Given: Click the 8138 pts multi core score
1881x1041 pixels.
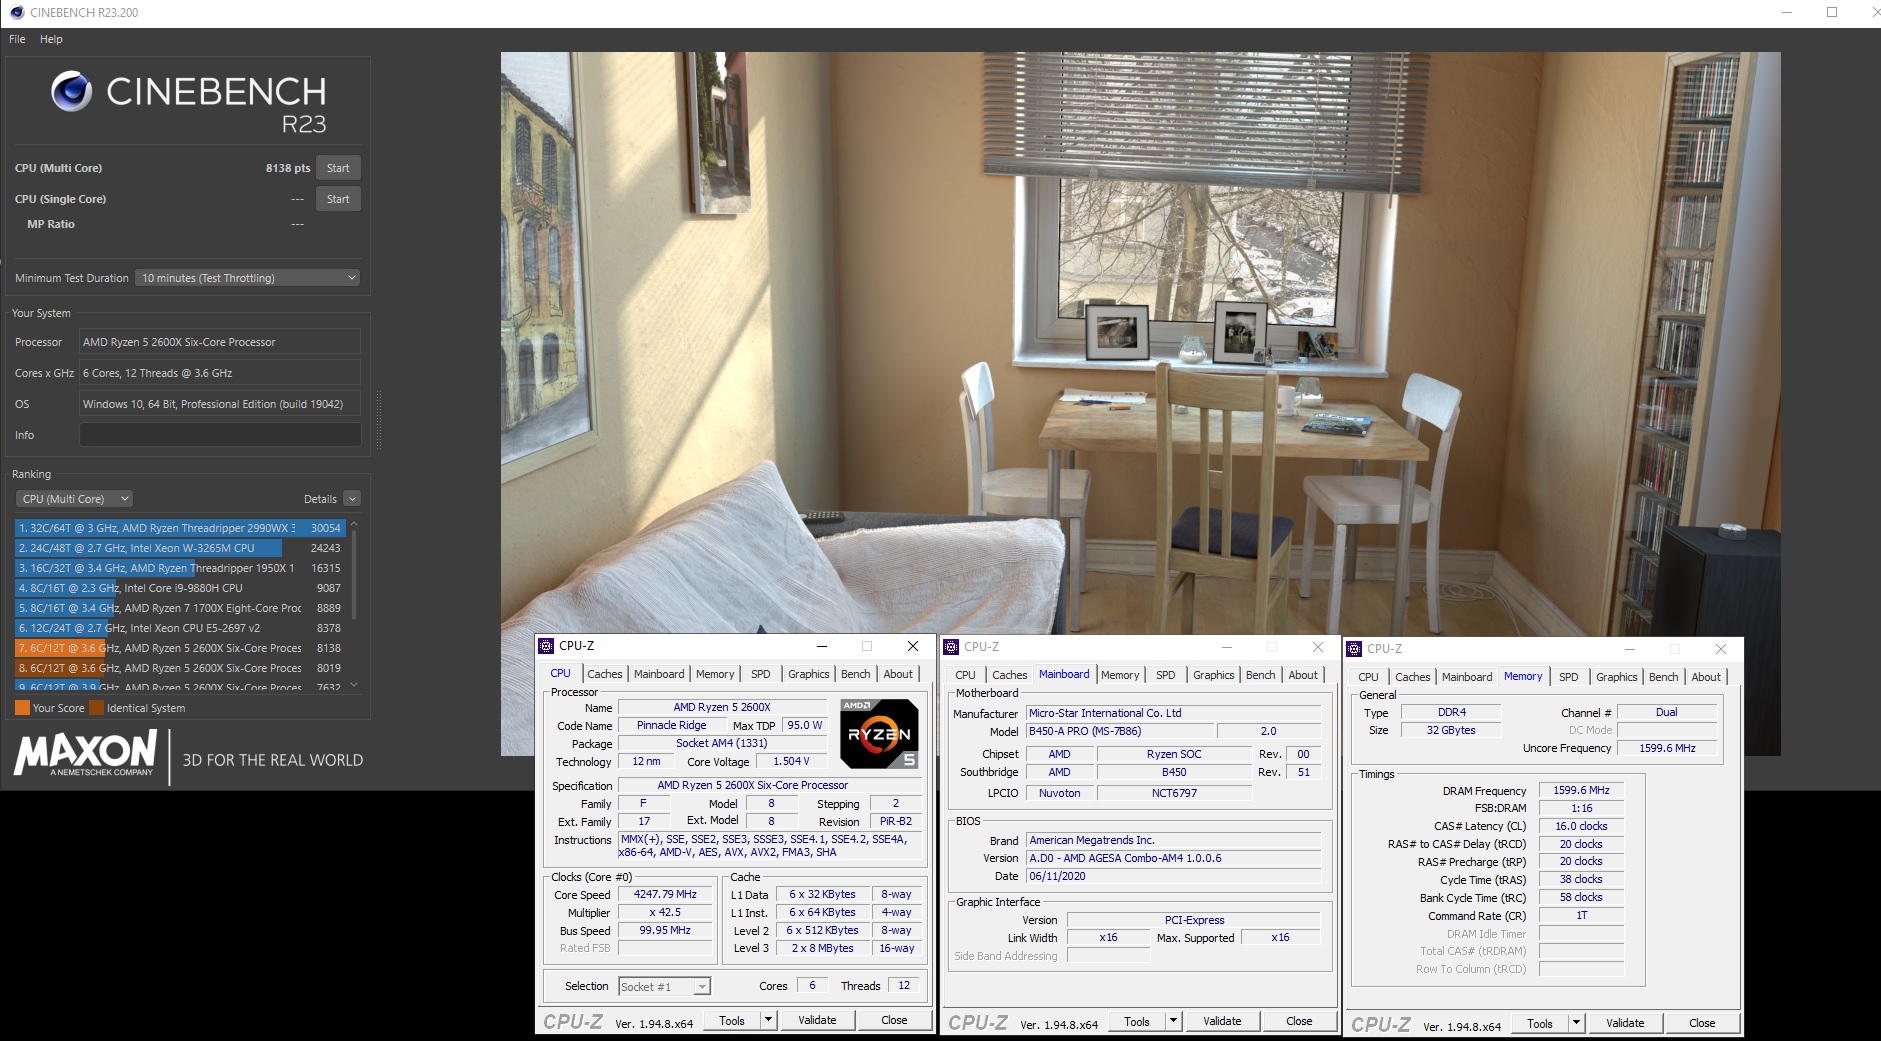Looking at the screenshot, I should (288, 168).
